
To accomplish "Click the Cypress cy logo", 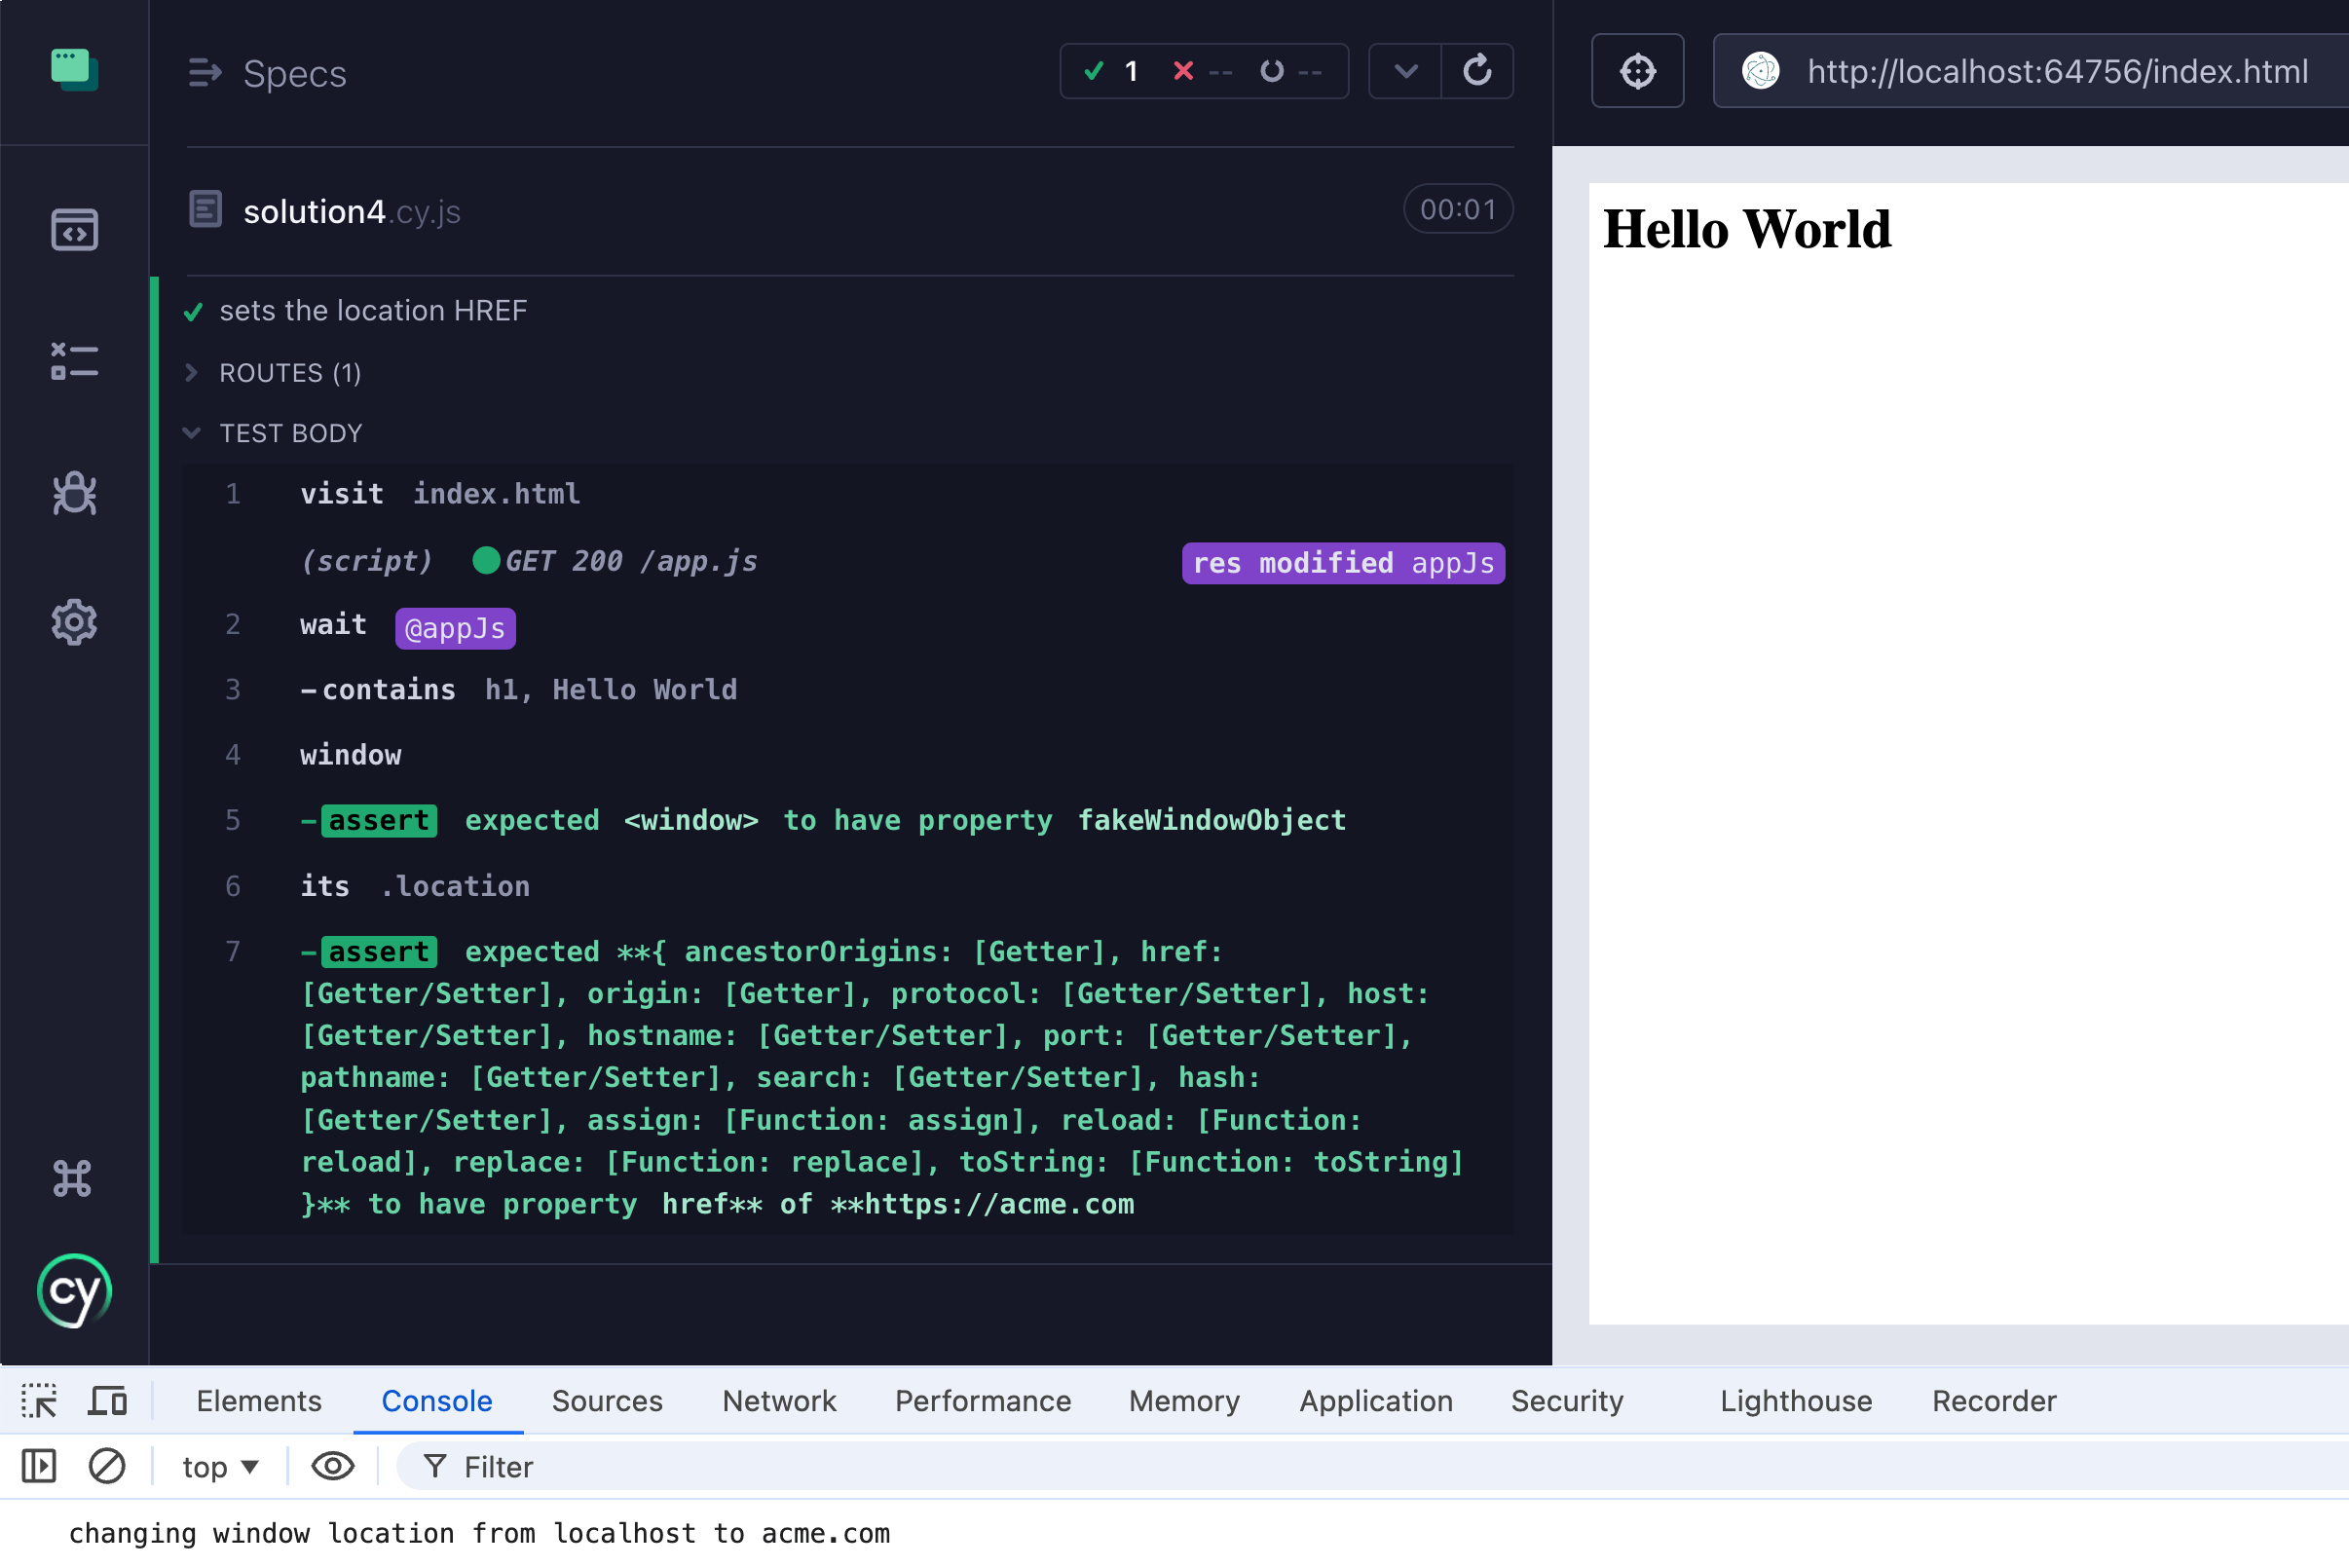I will tap(74, 1291).
